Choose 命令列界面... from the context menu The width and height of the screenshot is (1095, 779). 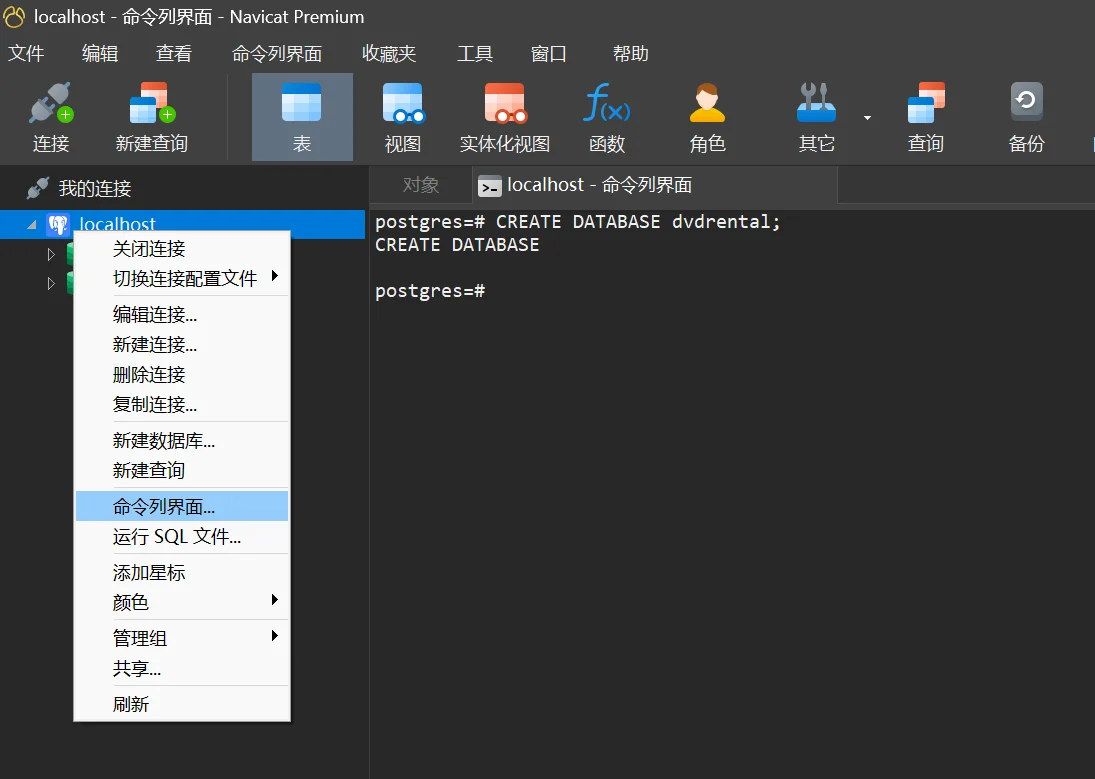point(164,507)
